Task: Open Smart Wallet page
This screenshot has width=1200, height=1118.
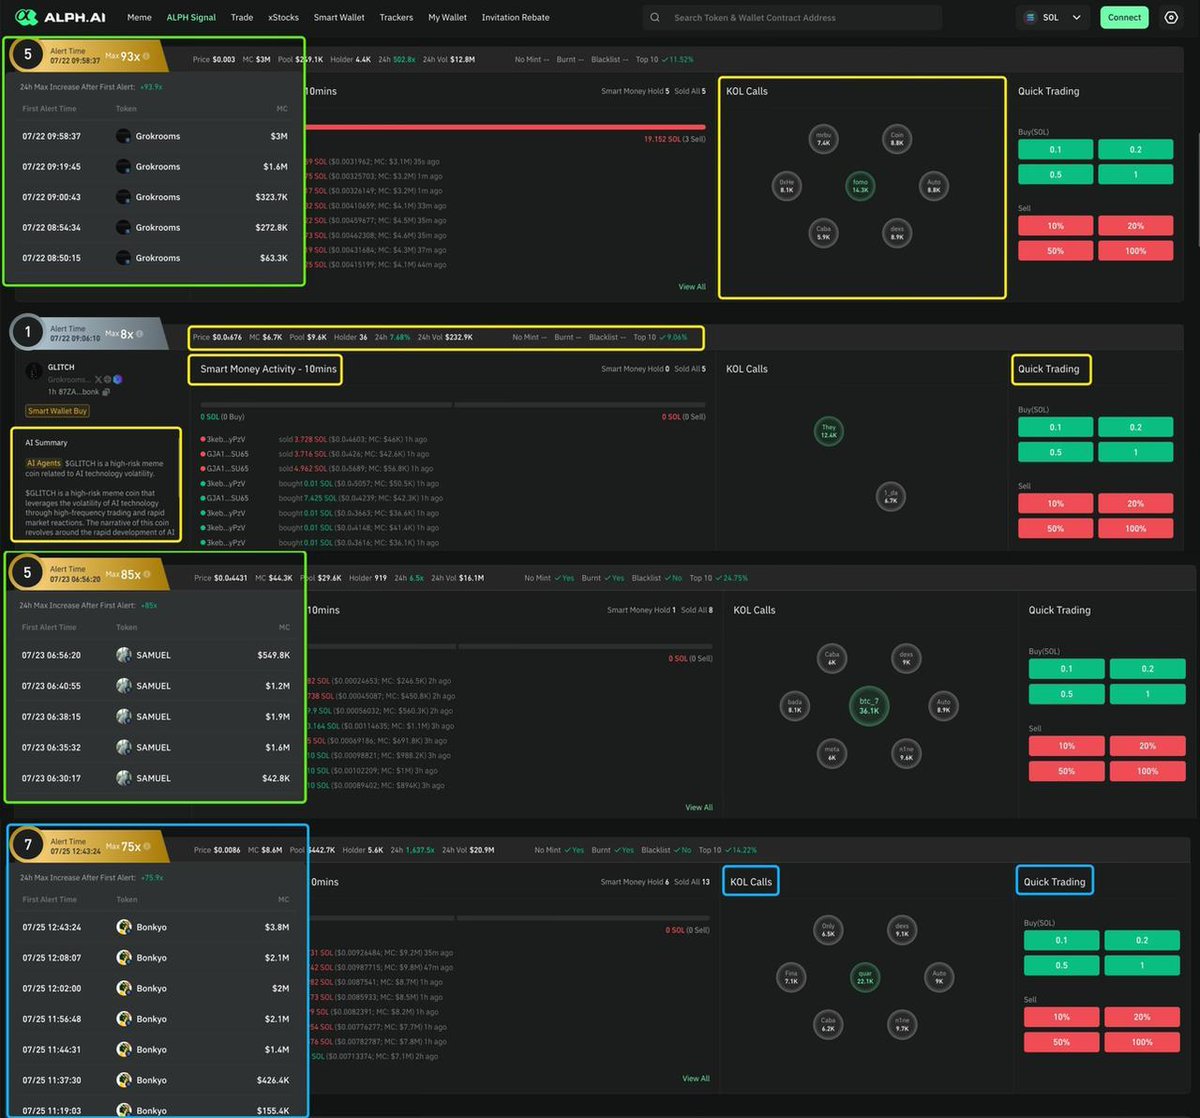Action: (339, 17)
